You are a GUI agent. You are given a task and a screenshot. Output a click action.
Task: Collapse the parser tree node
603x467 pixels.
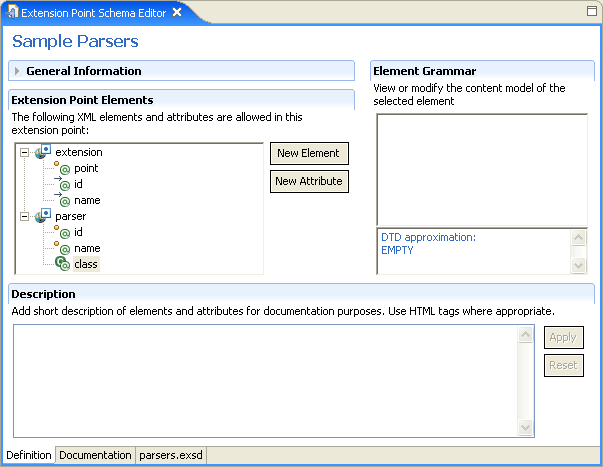click(24, 217)
